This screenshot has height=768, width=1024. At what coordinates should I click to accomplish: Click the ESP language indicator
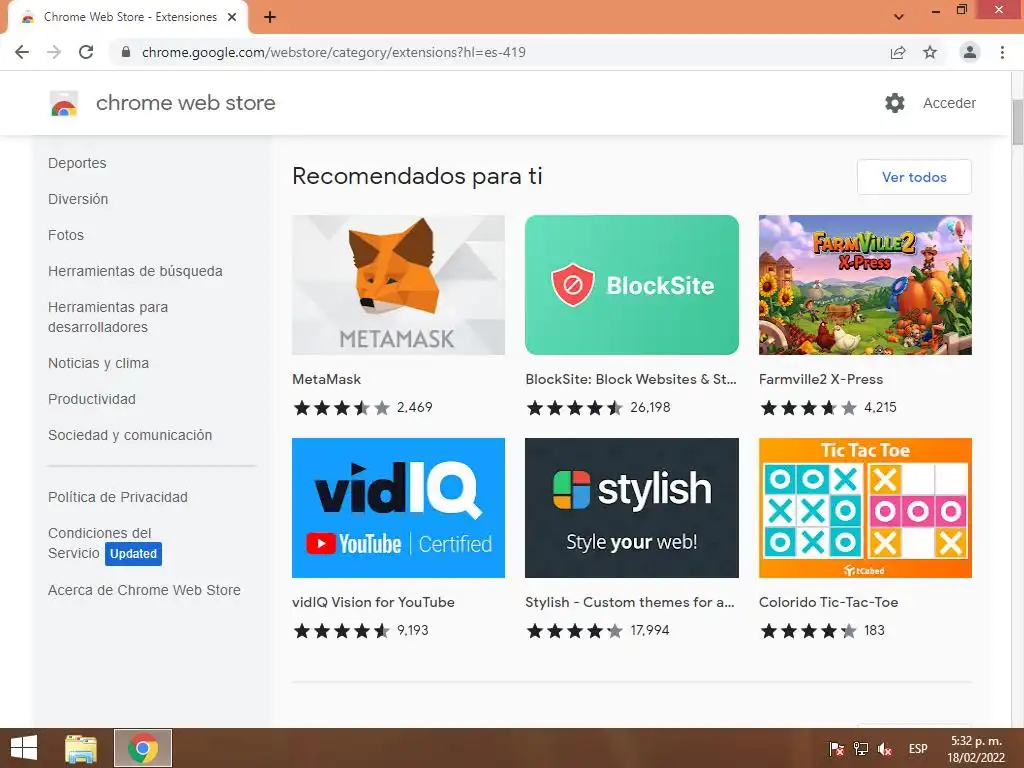[x=918, y=749]
